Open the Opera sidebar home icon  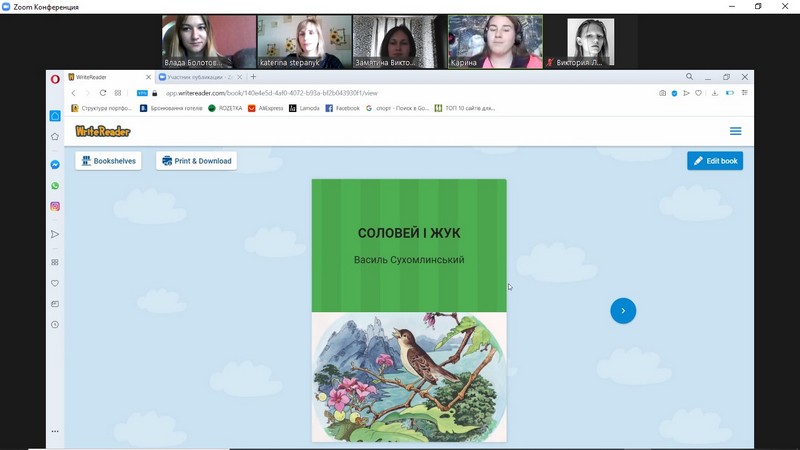click(x=55, y=116)
